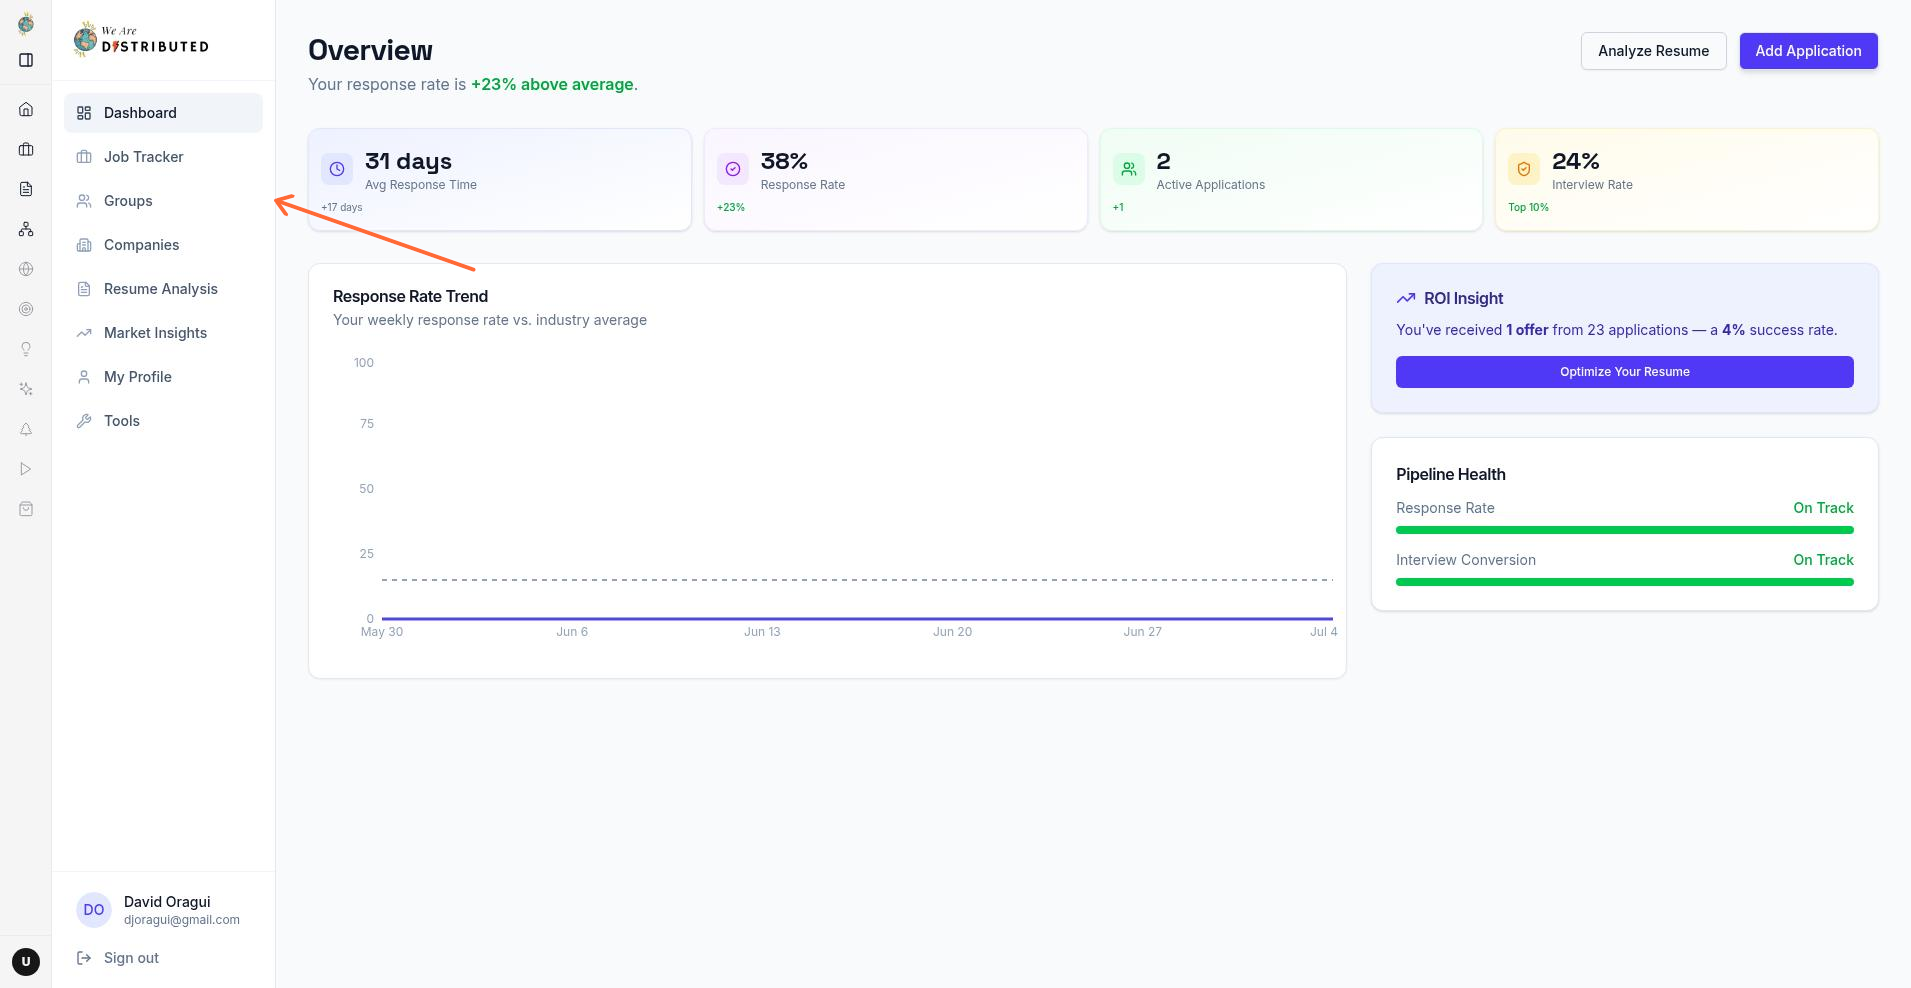The image size is (1911, 988).
Task: Sign out of the account
Action: coord(131,958)
